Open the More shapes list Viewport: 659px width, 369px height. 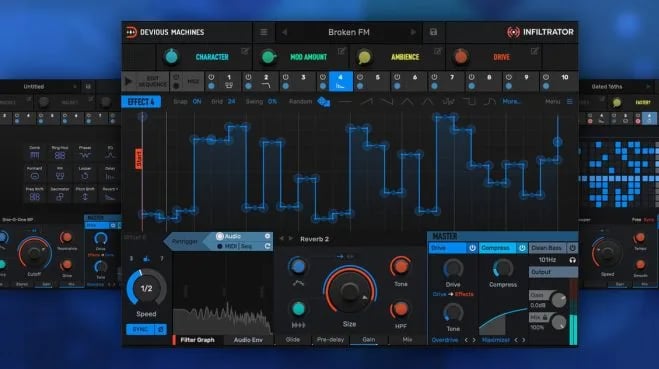511,102
